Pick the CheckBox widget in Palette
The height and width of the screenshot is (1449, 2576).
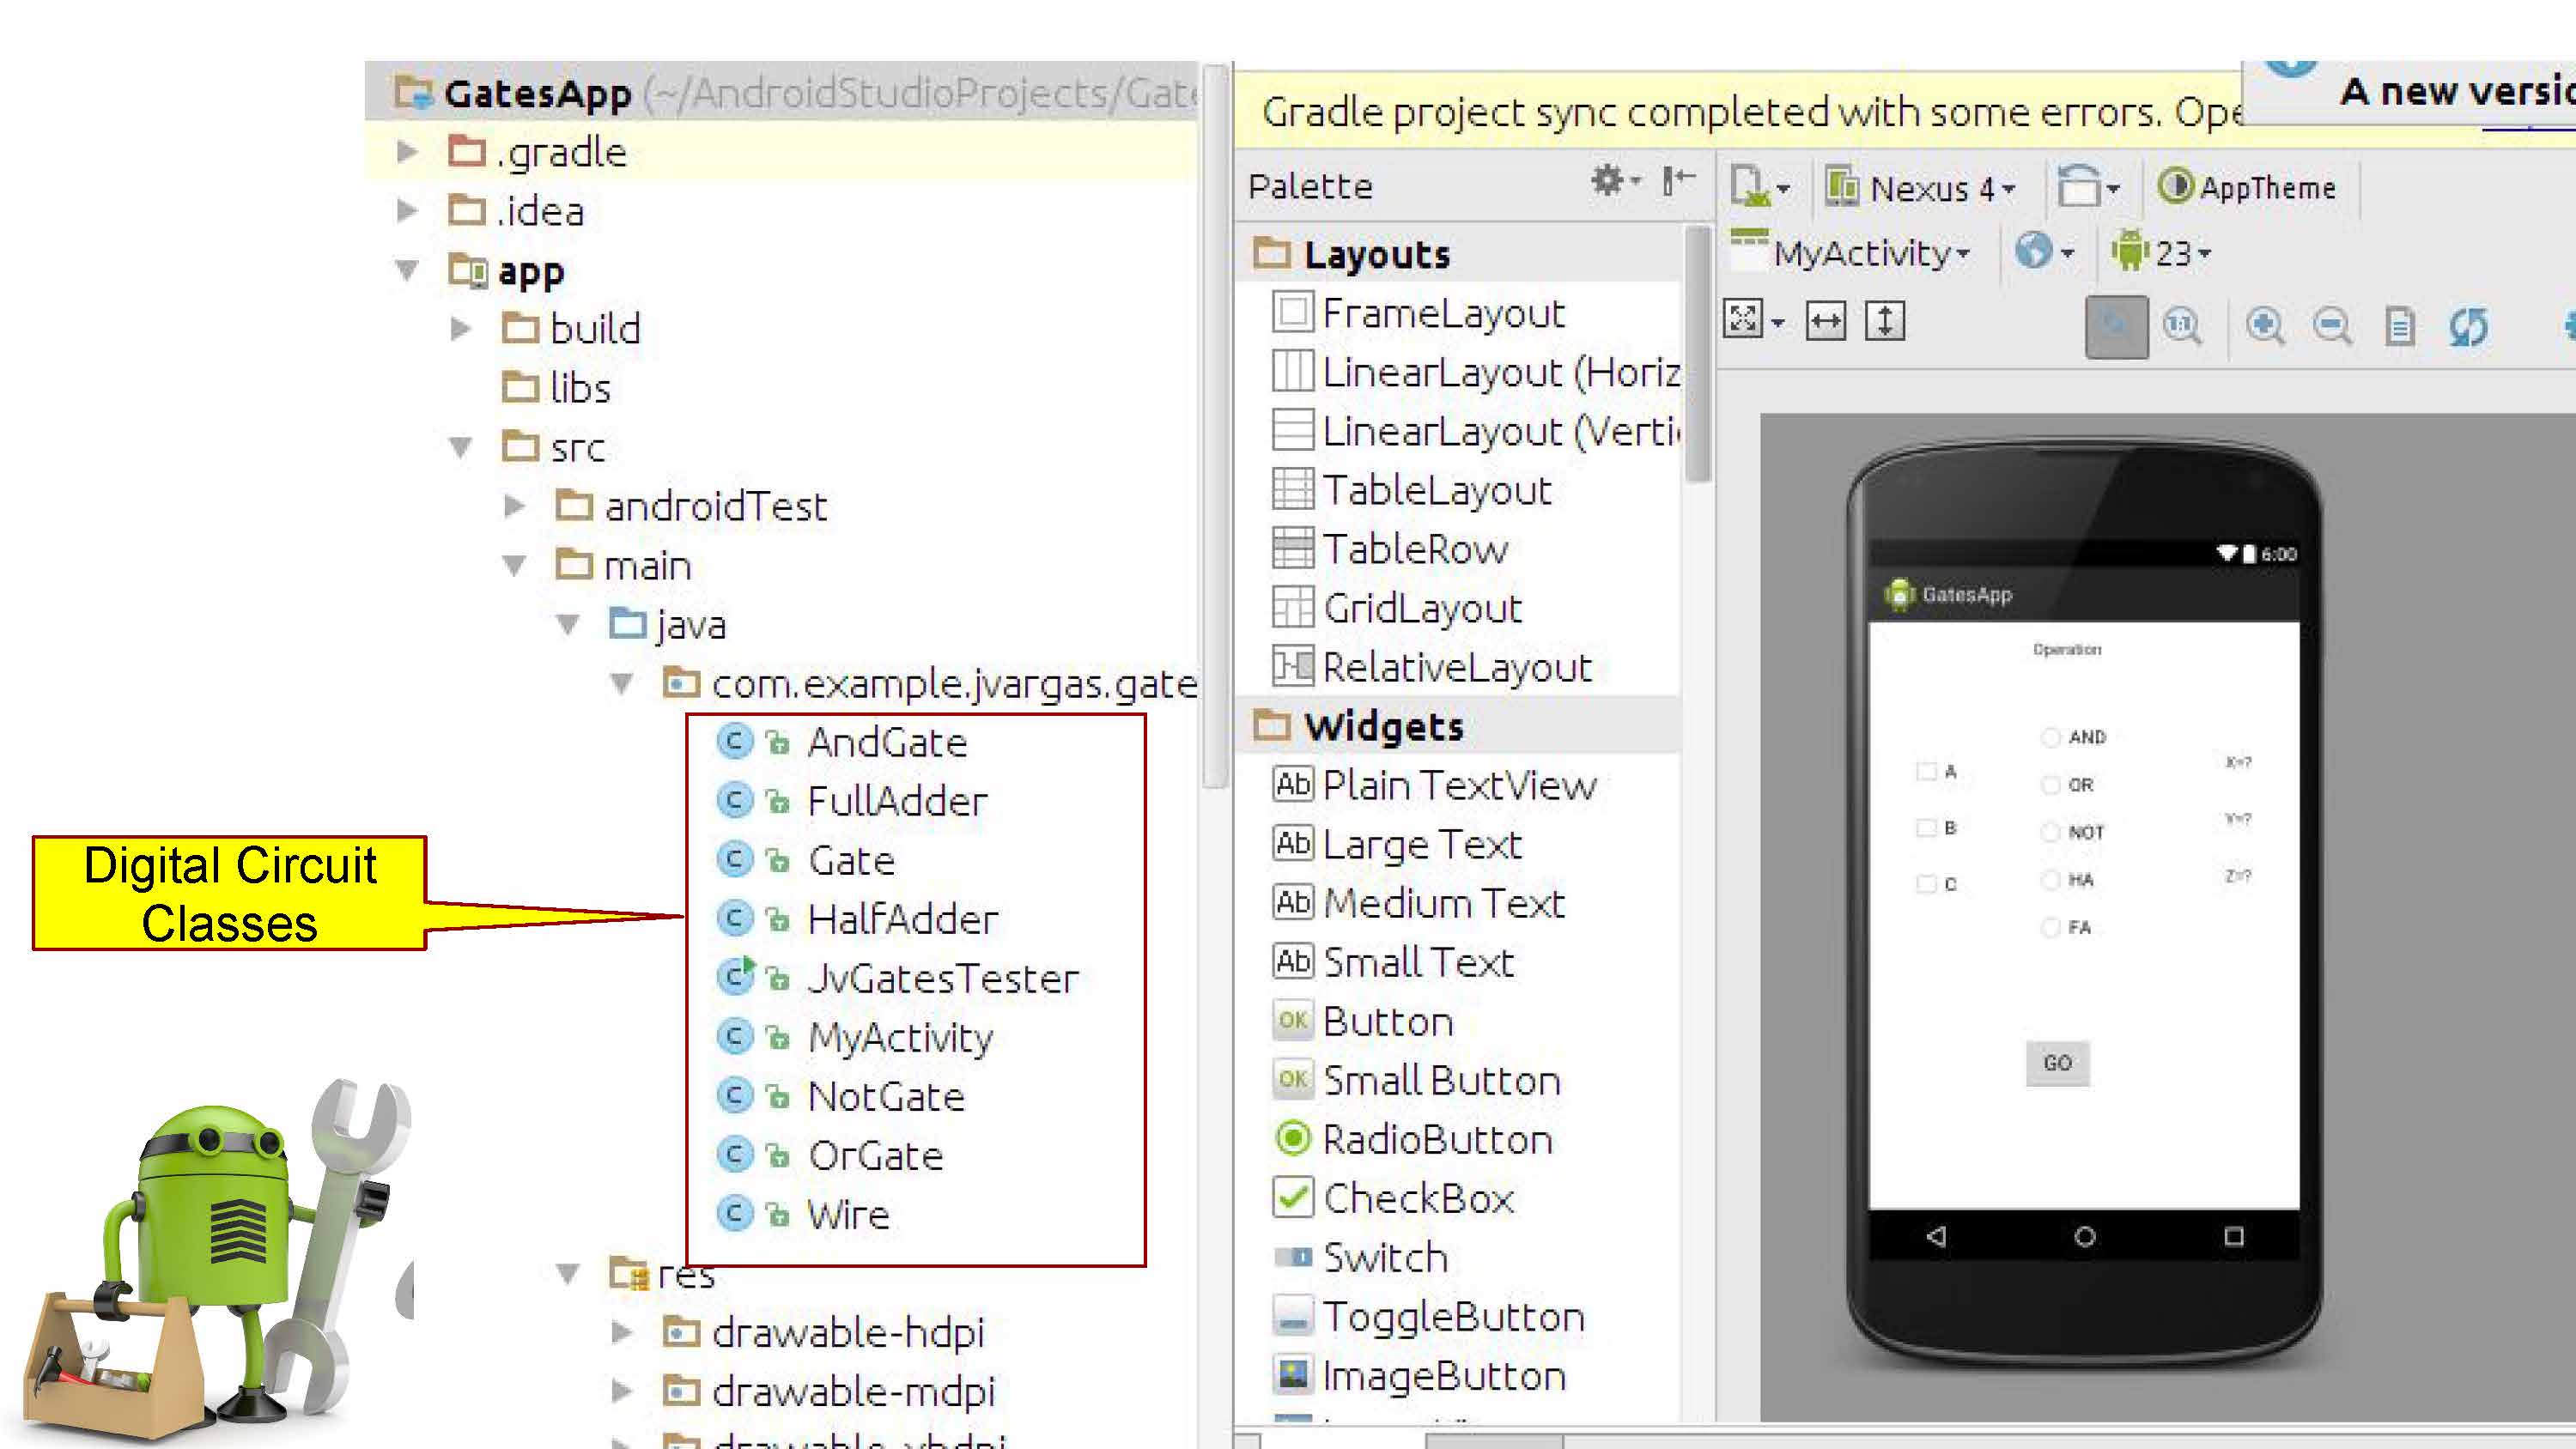click(1417, 1198)
